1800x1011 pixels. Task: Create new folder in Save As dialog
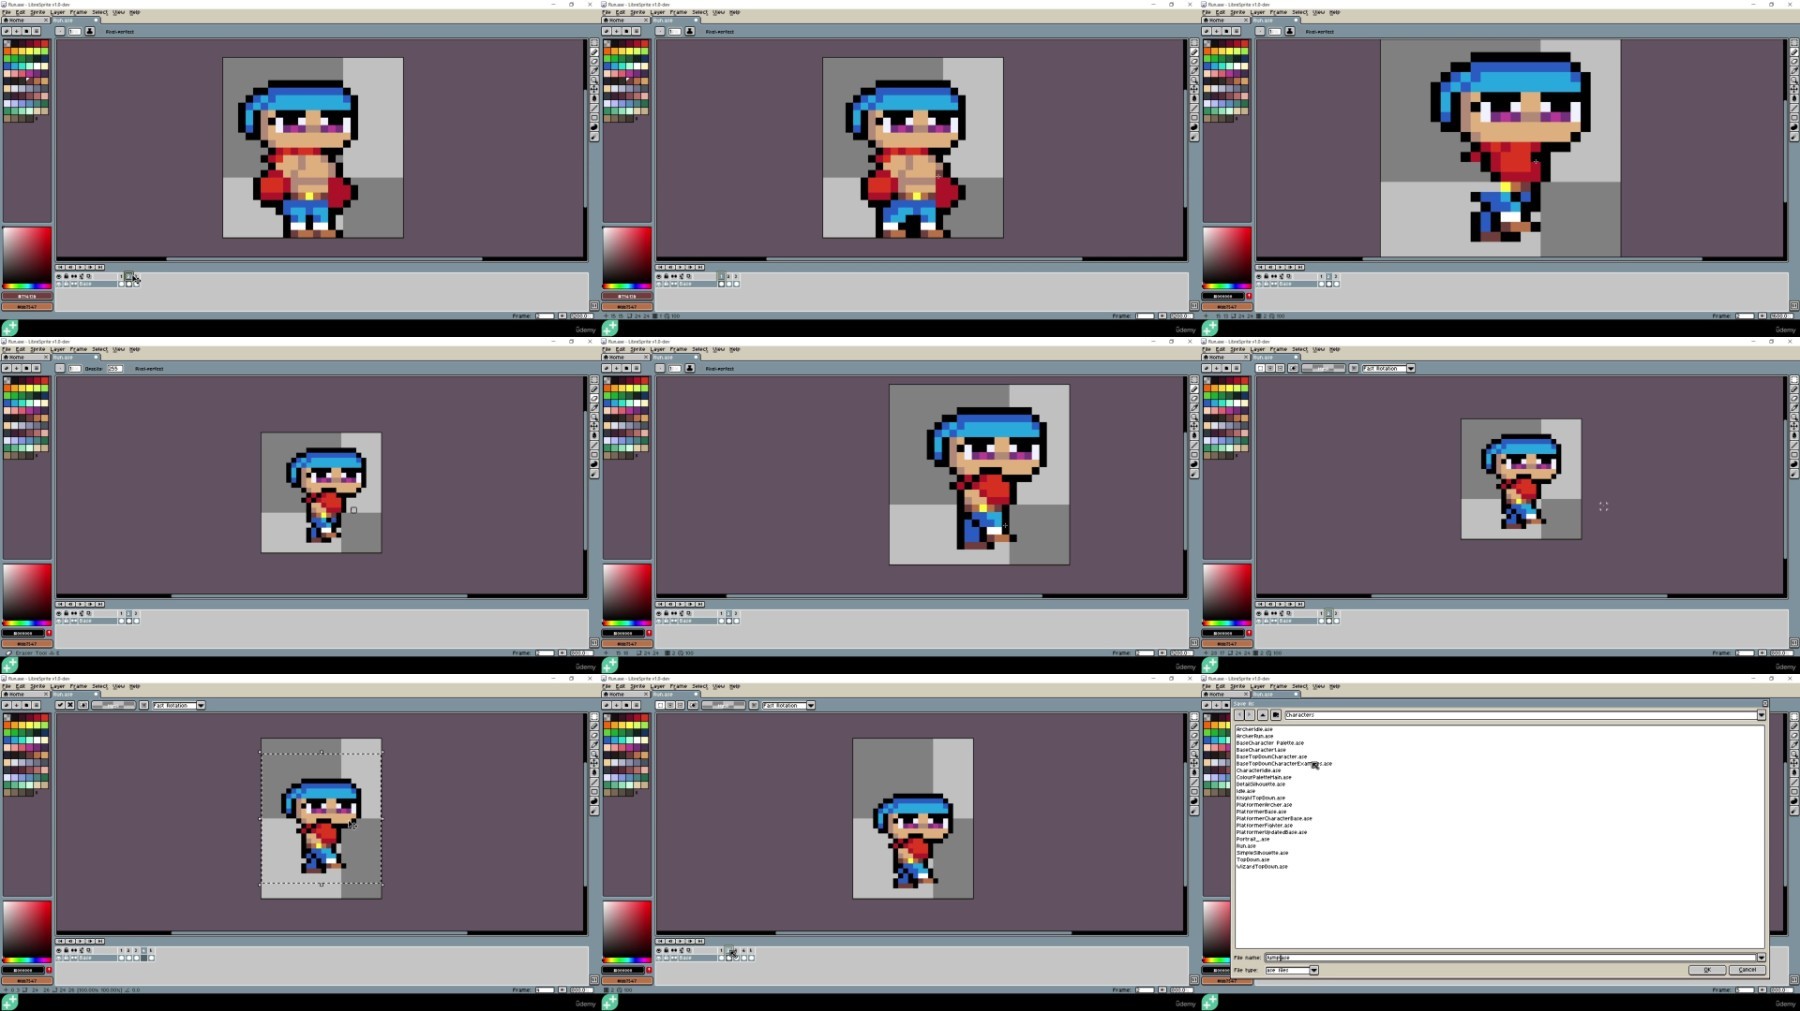(x=1276, y=715)
